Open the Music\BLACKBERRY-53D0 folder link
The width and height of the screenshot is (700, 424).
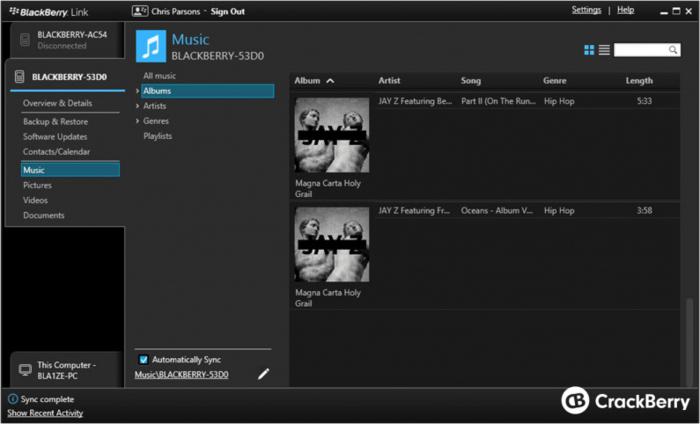coord(181,374)
